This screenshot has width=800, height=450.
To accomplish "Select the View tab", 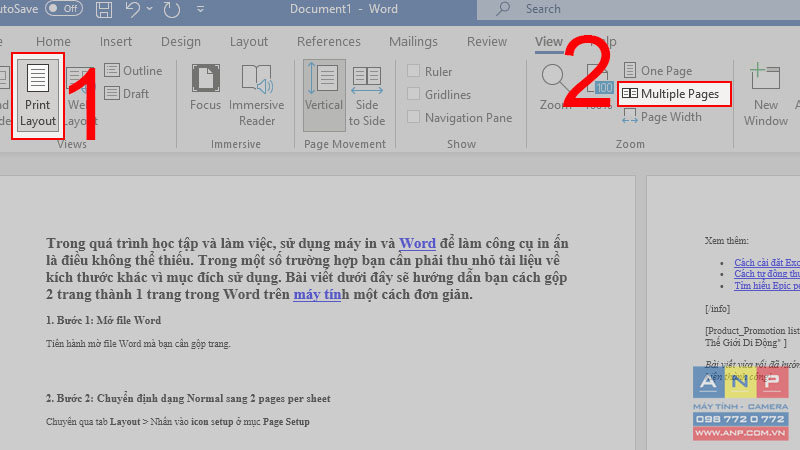I will 548,41.
